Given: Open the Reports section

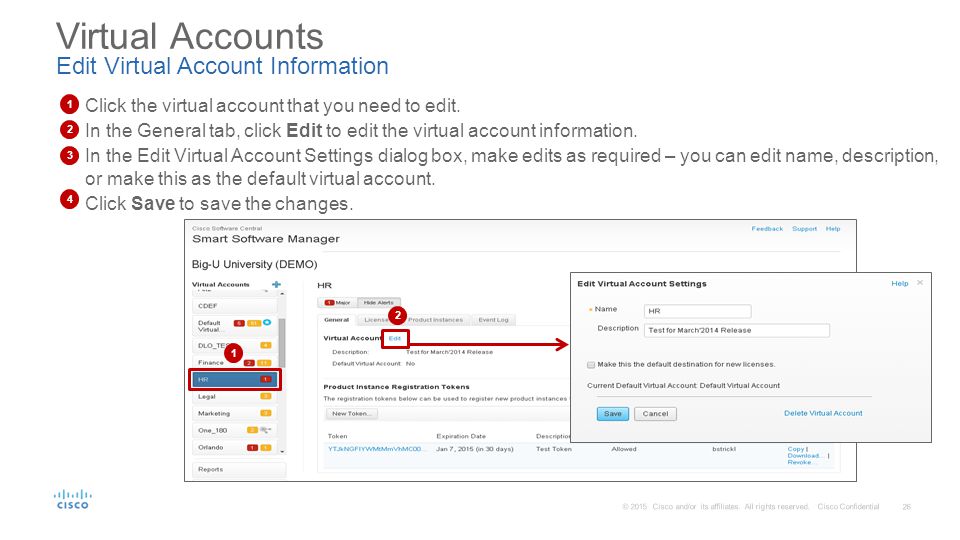Looking at the screenshot, I should [239, 470].
